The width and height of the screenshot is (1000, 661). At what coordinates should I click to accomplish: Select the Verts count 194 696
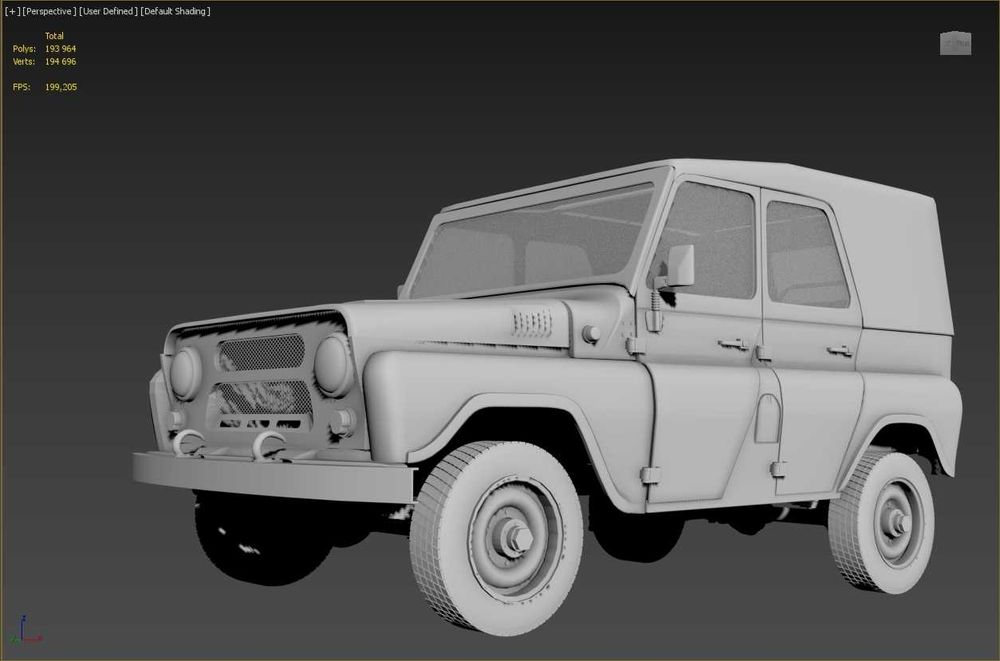pyautogui.click(x=61, y=61)
